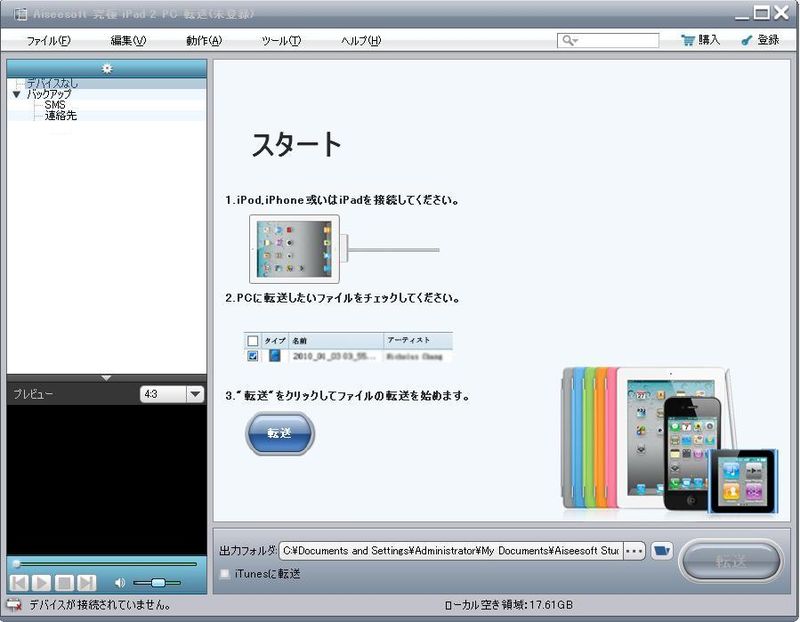800x622 pixels.
Task: Click the magnifier search icon
Action: tap(568, 40)
